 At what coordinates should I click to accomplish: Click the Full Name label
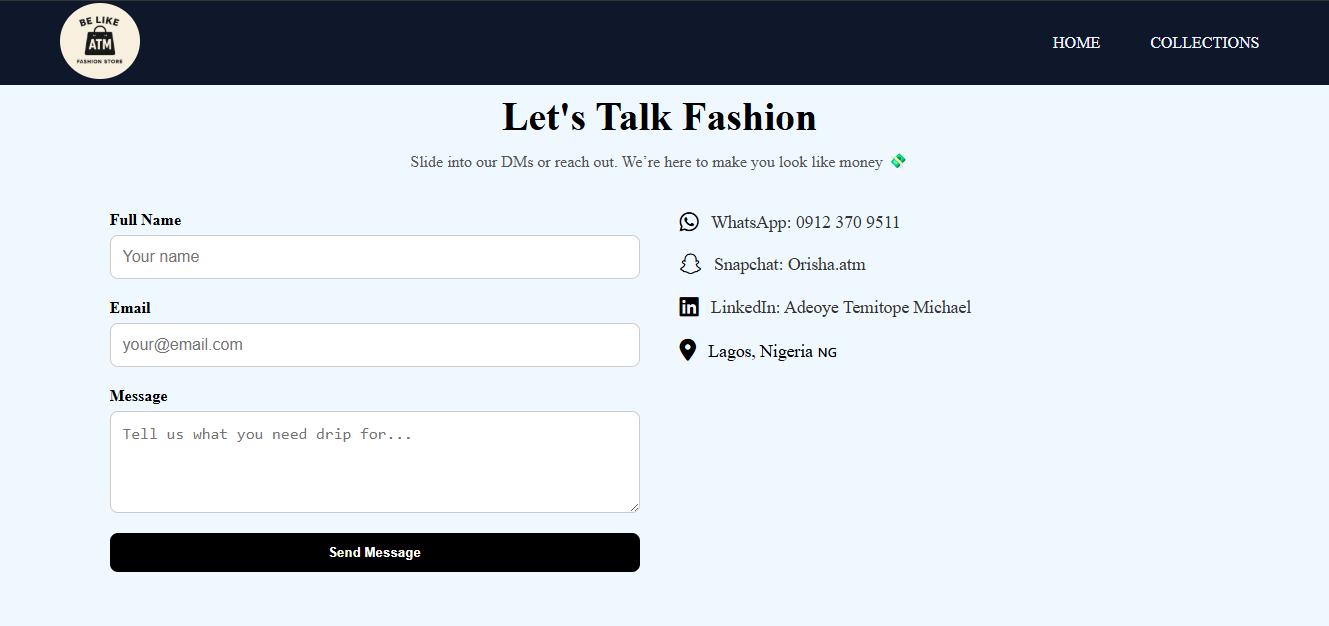click(145, 220)
